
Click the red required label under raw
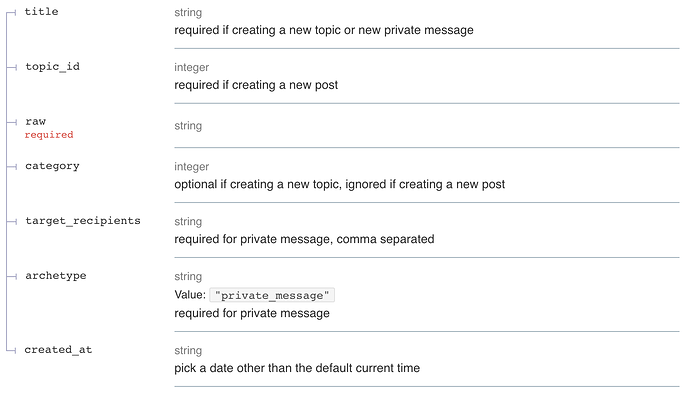pyautogui.click(x=49, y=135)
